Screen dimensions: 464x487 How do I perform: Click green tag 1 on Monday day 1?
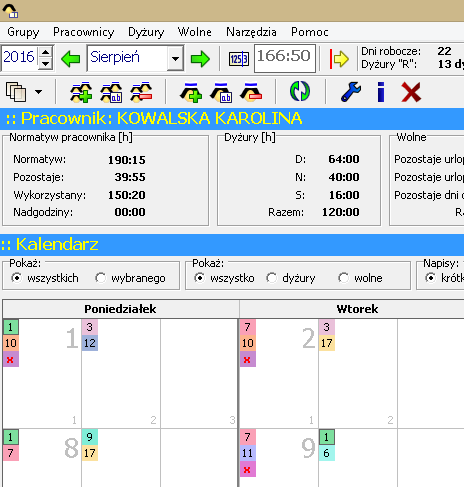pos(11,327)
